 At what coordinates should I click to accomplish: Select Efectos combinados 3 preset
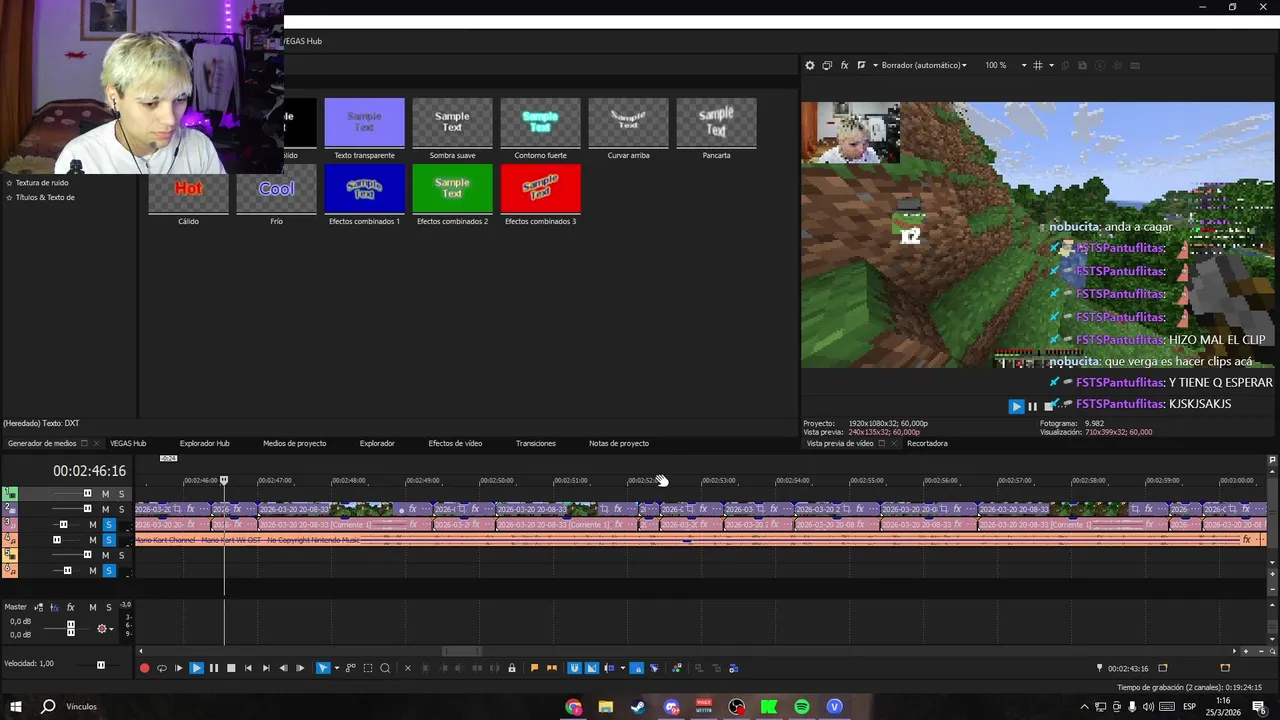point(540,195)
